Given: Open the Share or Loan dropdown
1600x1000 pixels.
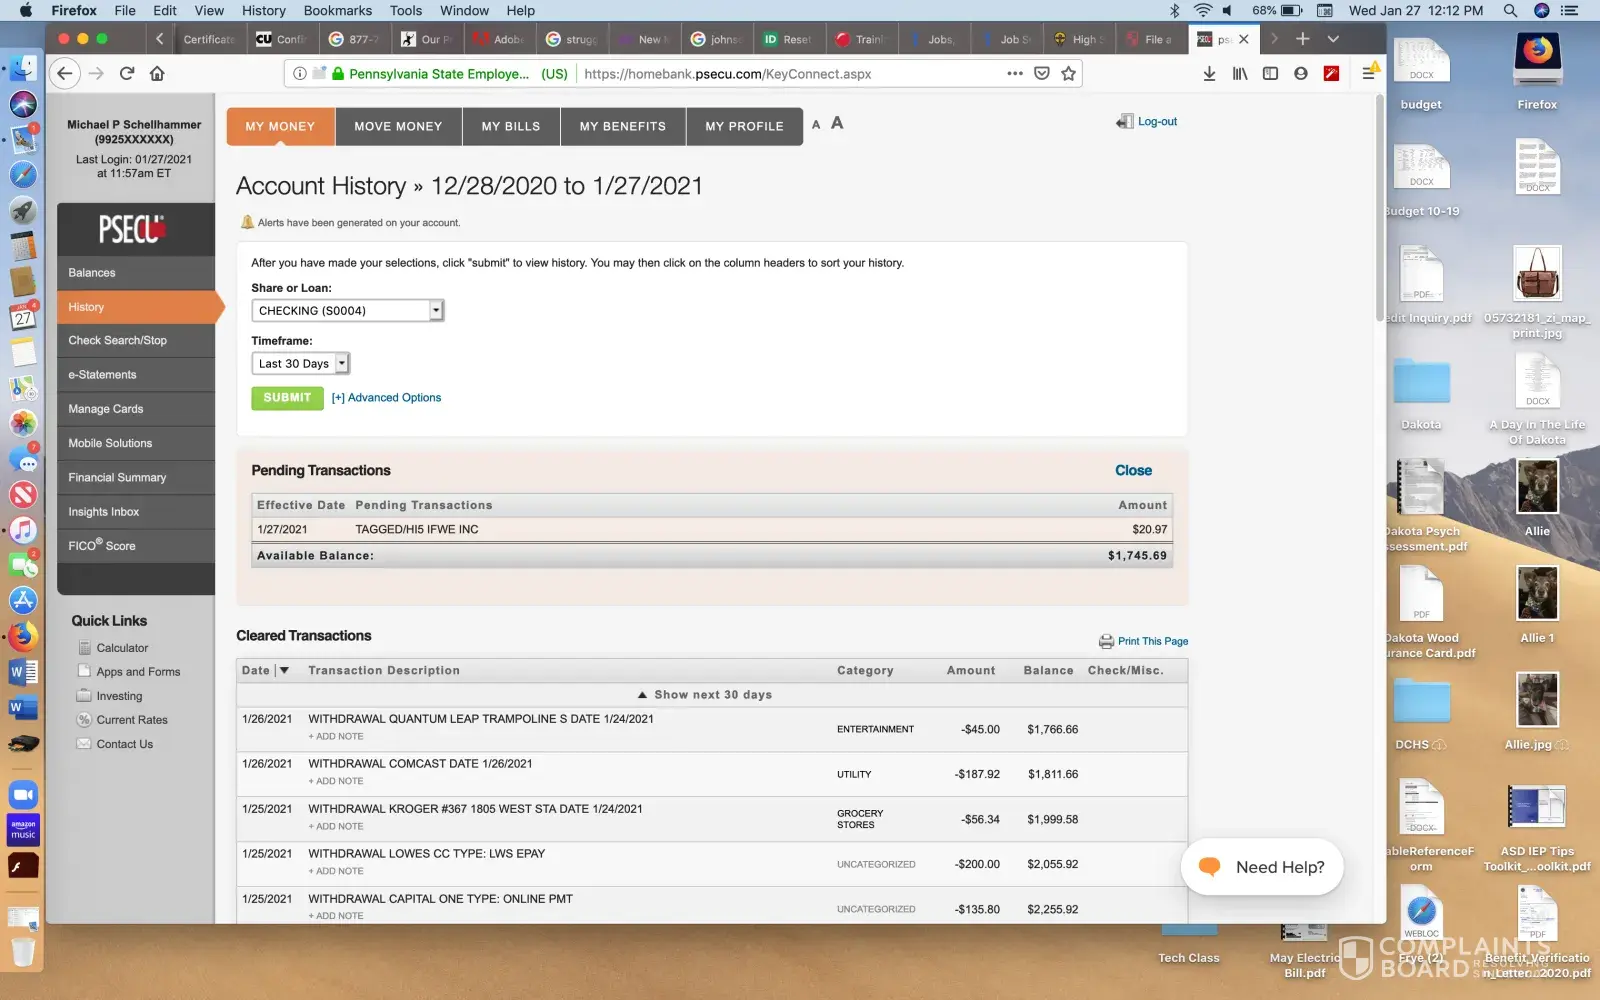Looking at the screenshot, I should [347, 311].
